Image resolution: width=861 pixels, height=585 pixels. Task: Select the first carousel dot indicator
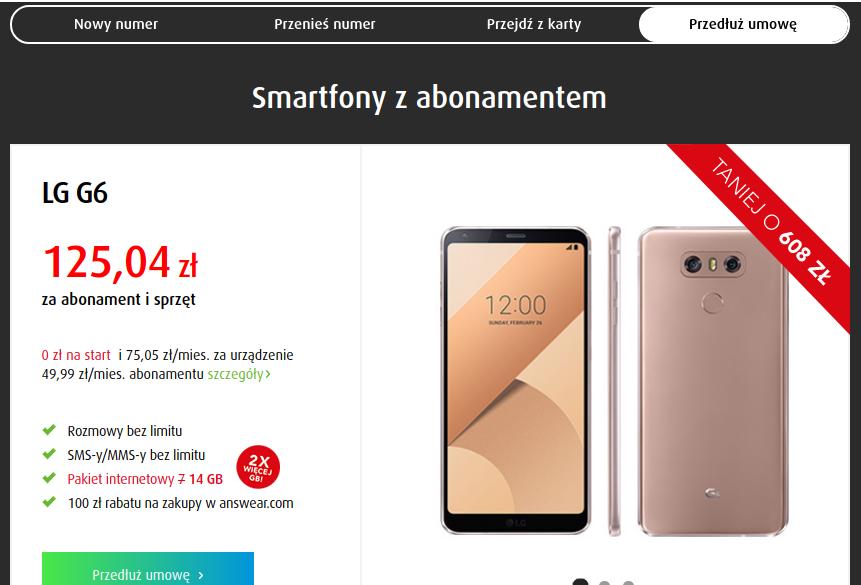580,582
